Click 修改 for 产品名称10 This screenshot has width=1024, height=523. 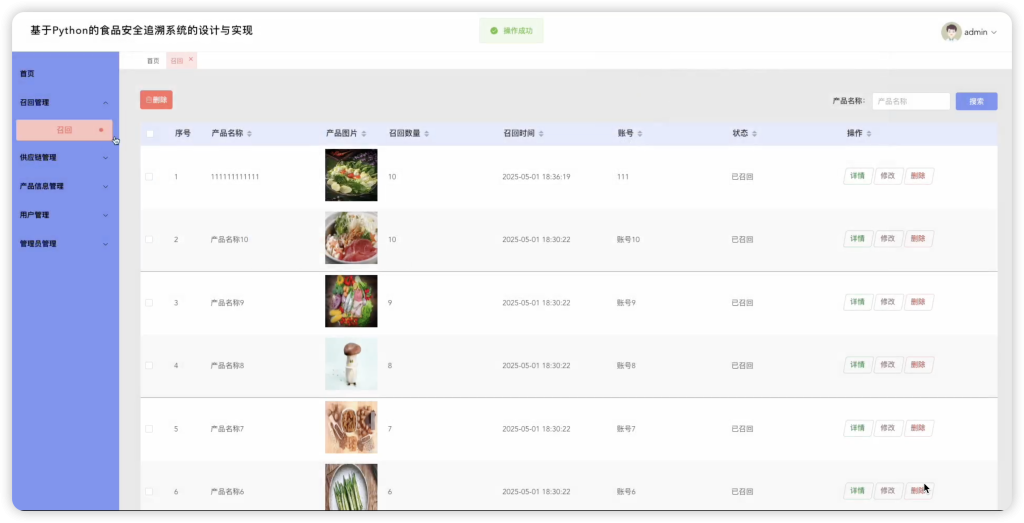coord(888,239)
